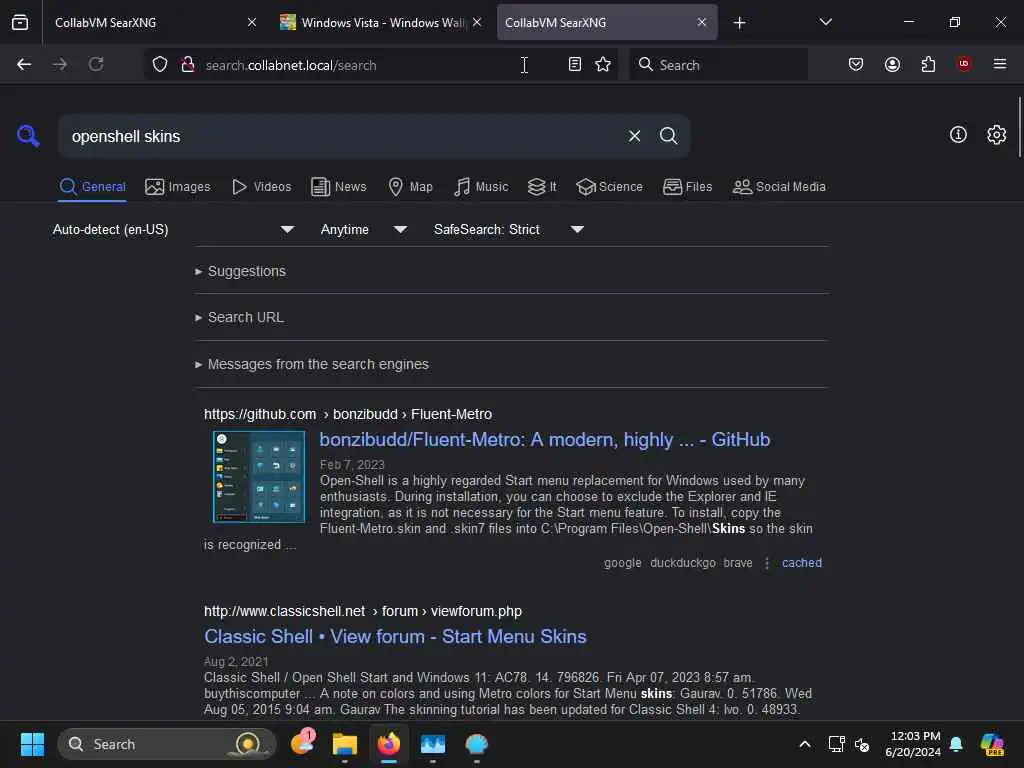The width and height of the screenshot is (1024, 768).
Task: Click the Firefox toolbar Search field
Action: pyautogui.click(x=718, y=65)
